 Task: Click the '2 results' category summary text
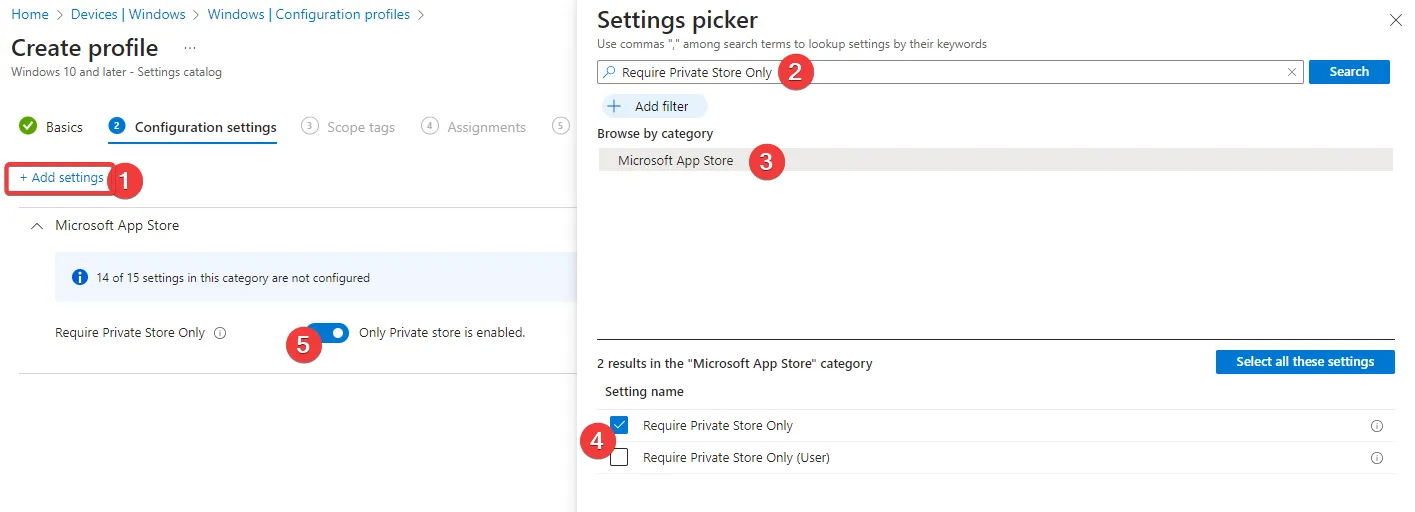point(735,364)
